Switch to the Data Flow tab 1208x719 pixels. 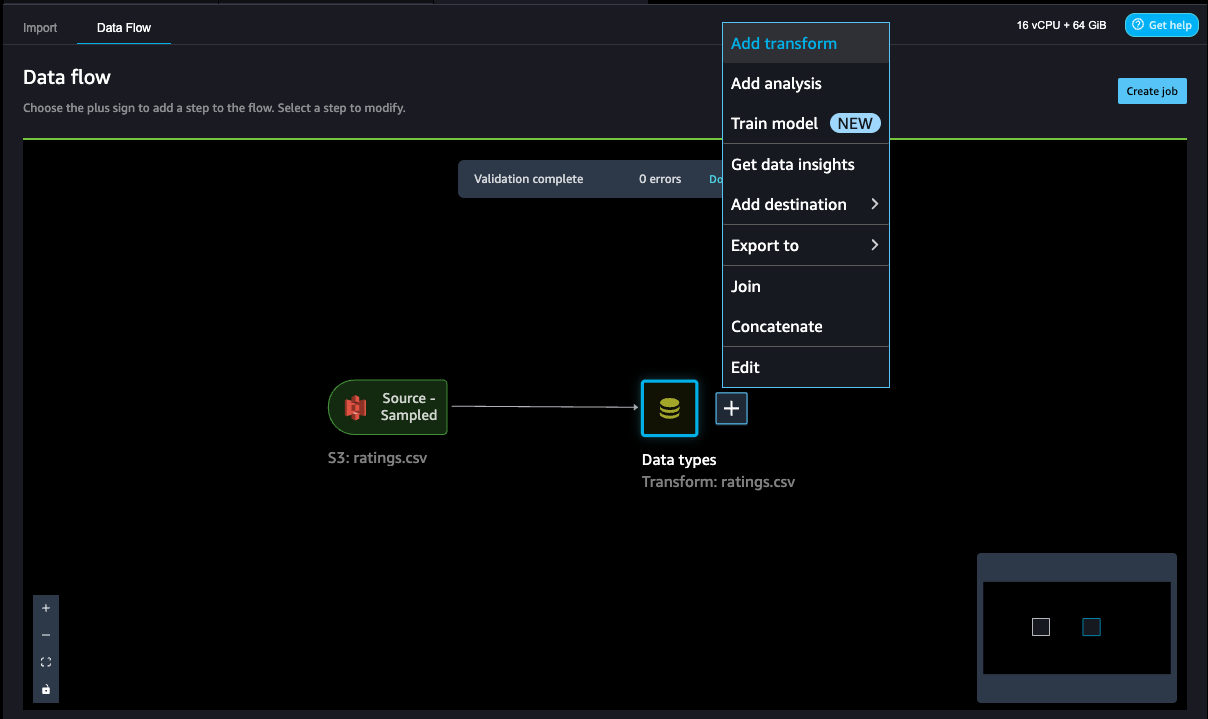coord(124,28)
